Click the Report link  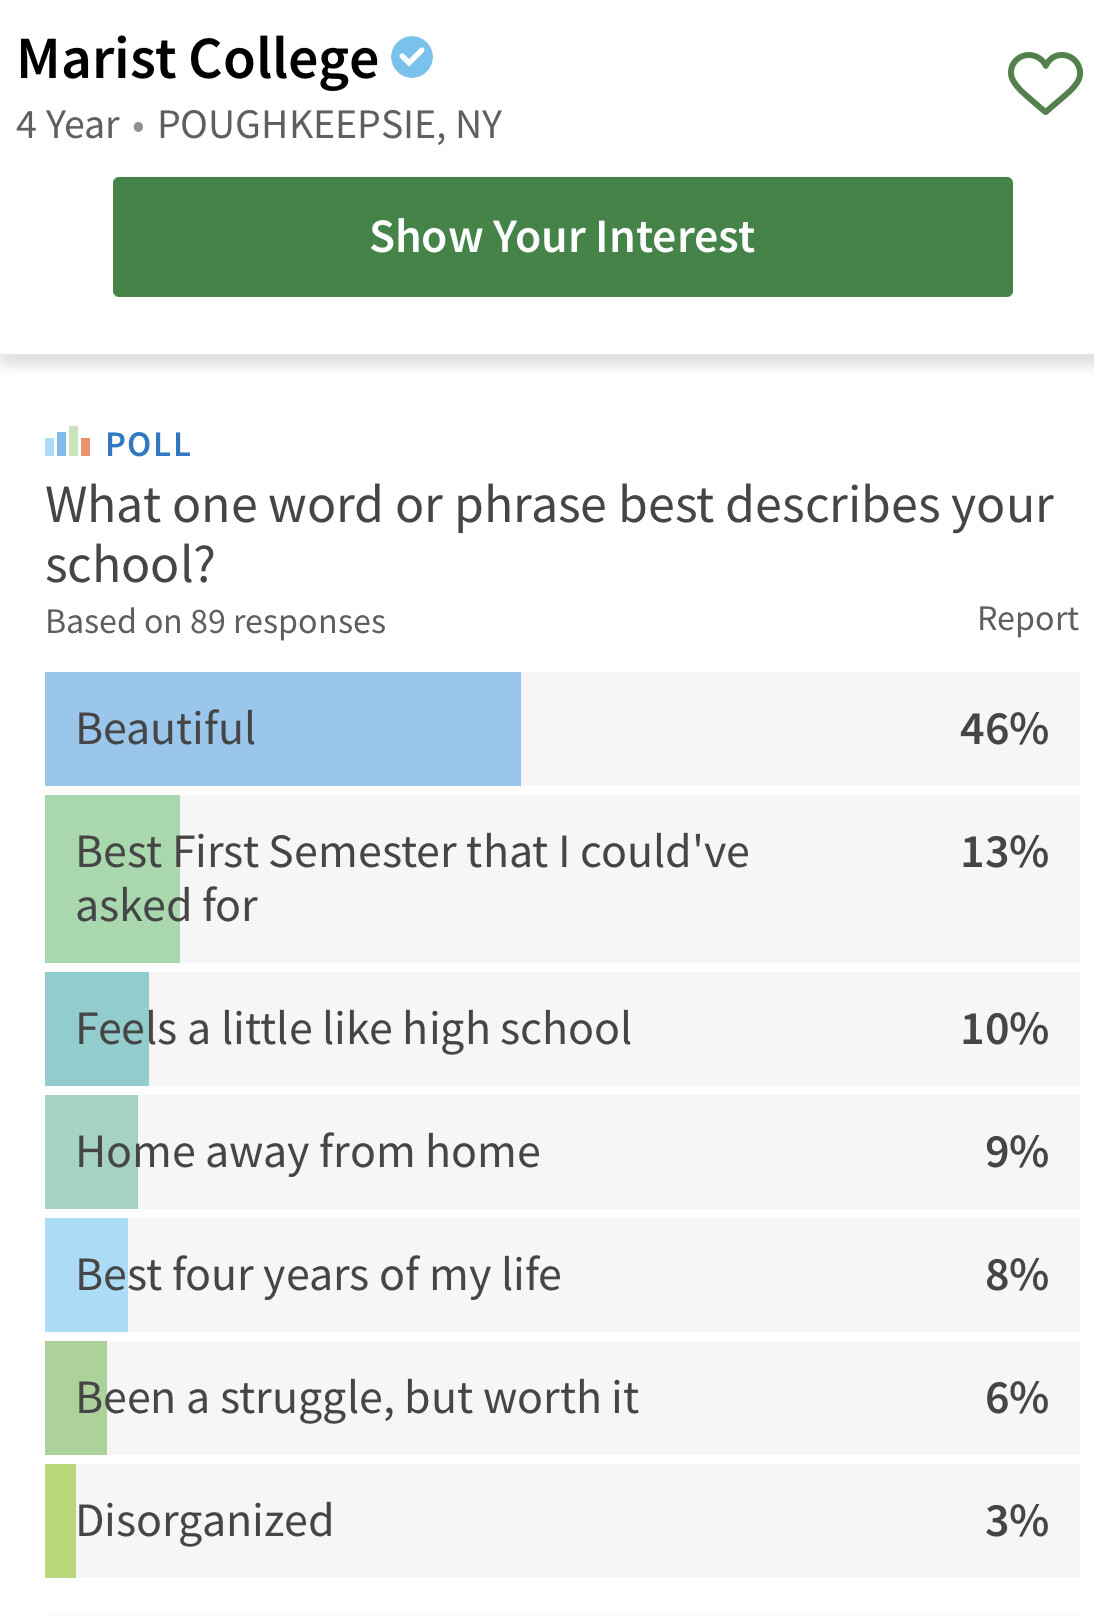[1028, 619]
